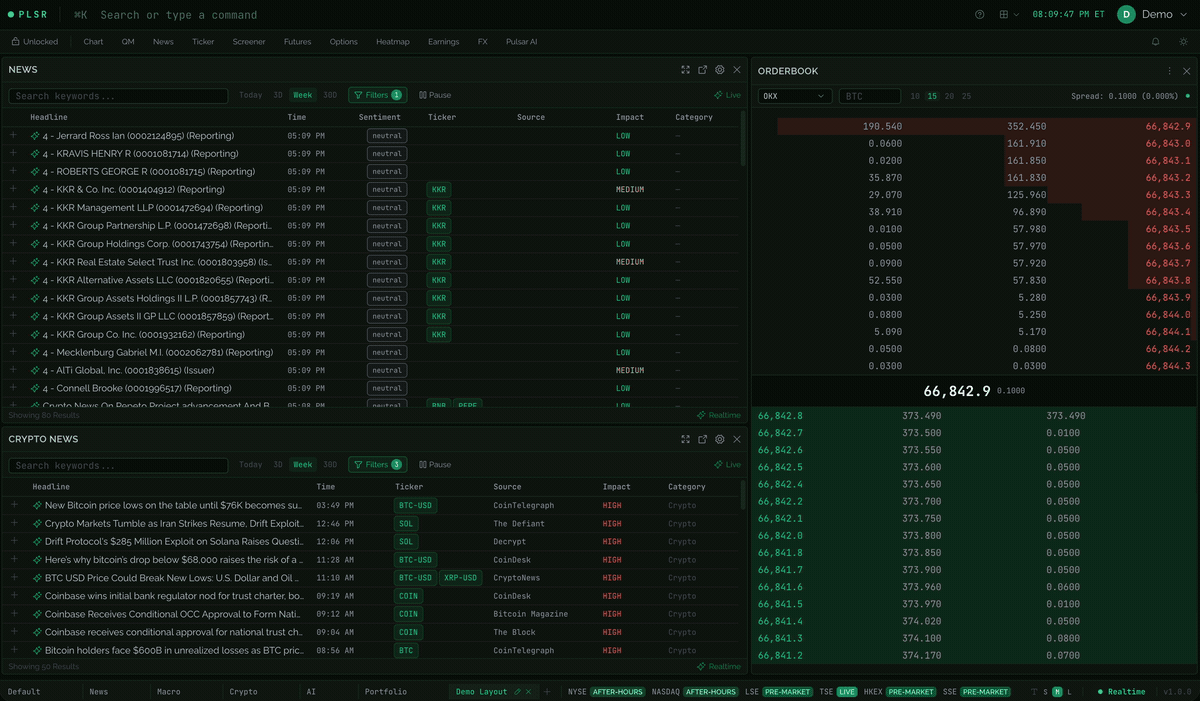Set orderbook depth to 10
The height and width of the screenshot is (701, 1200).
[915, 96]
